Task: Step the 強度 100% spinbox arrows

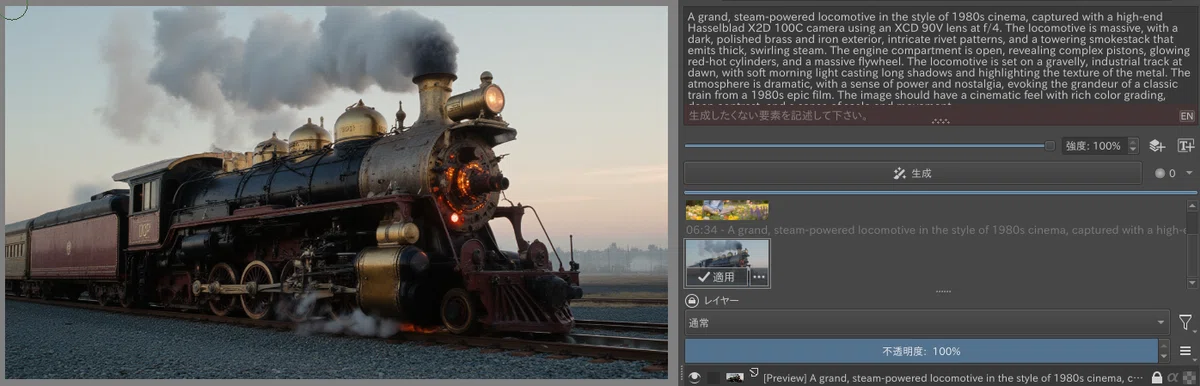Action: pos(1133,146)
